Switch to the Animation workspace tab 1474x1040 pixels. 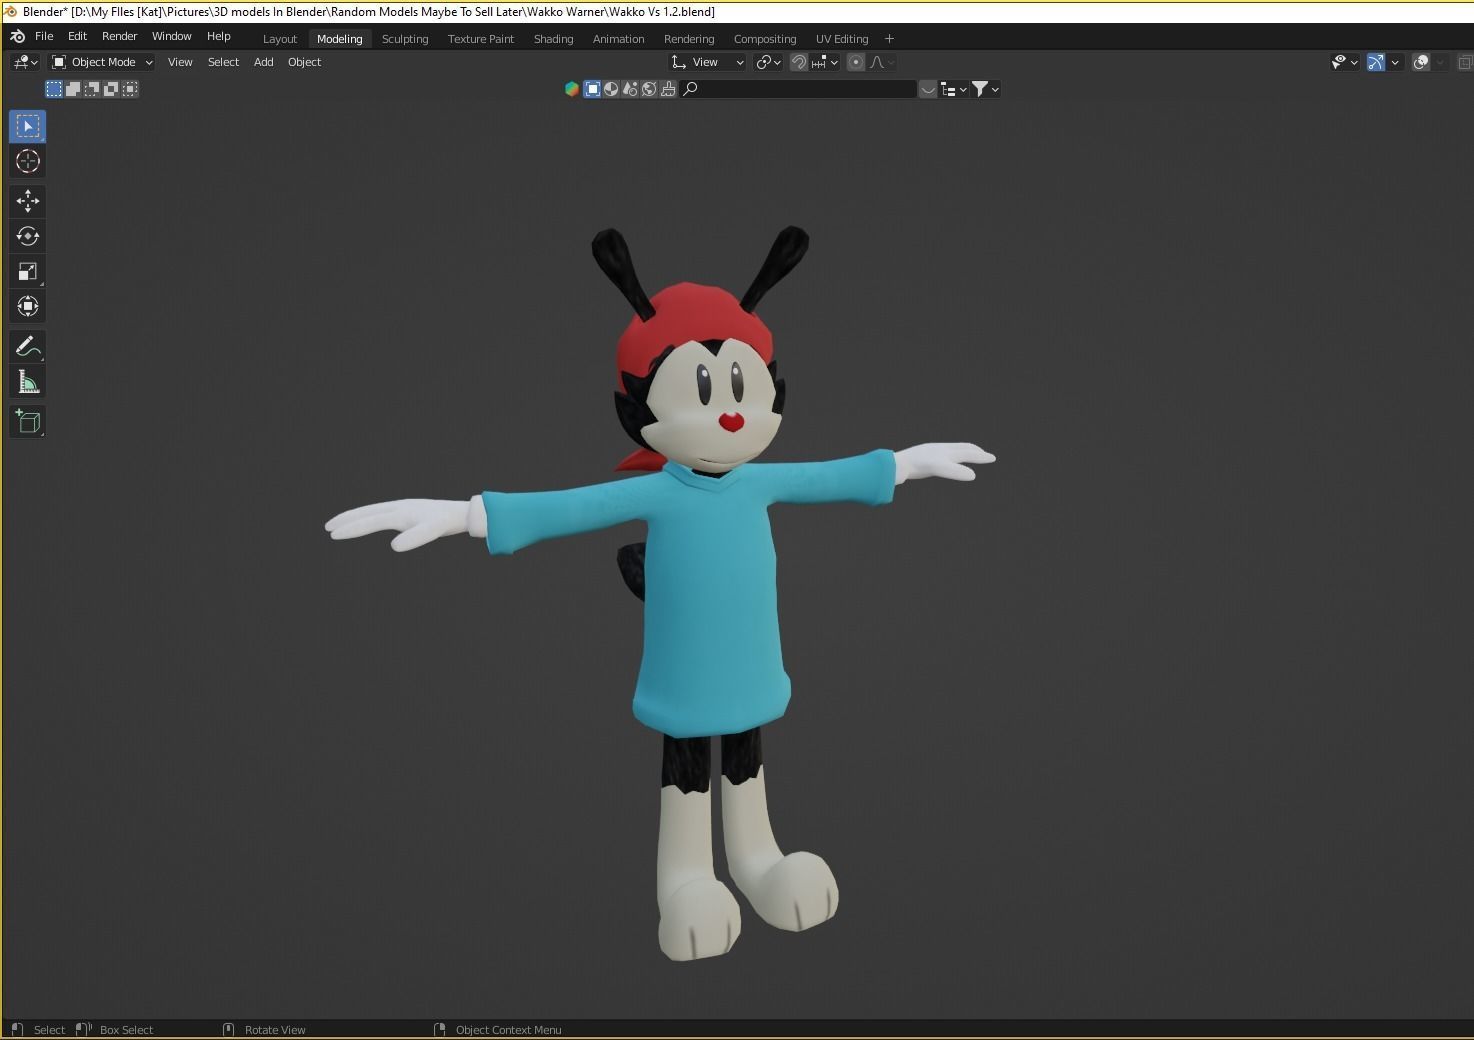click(618, 39)
